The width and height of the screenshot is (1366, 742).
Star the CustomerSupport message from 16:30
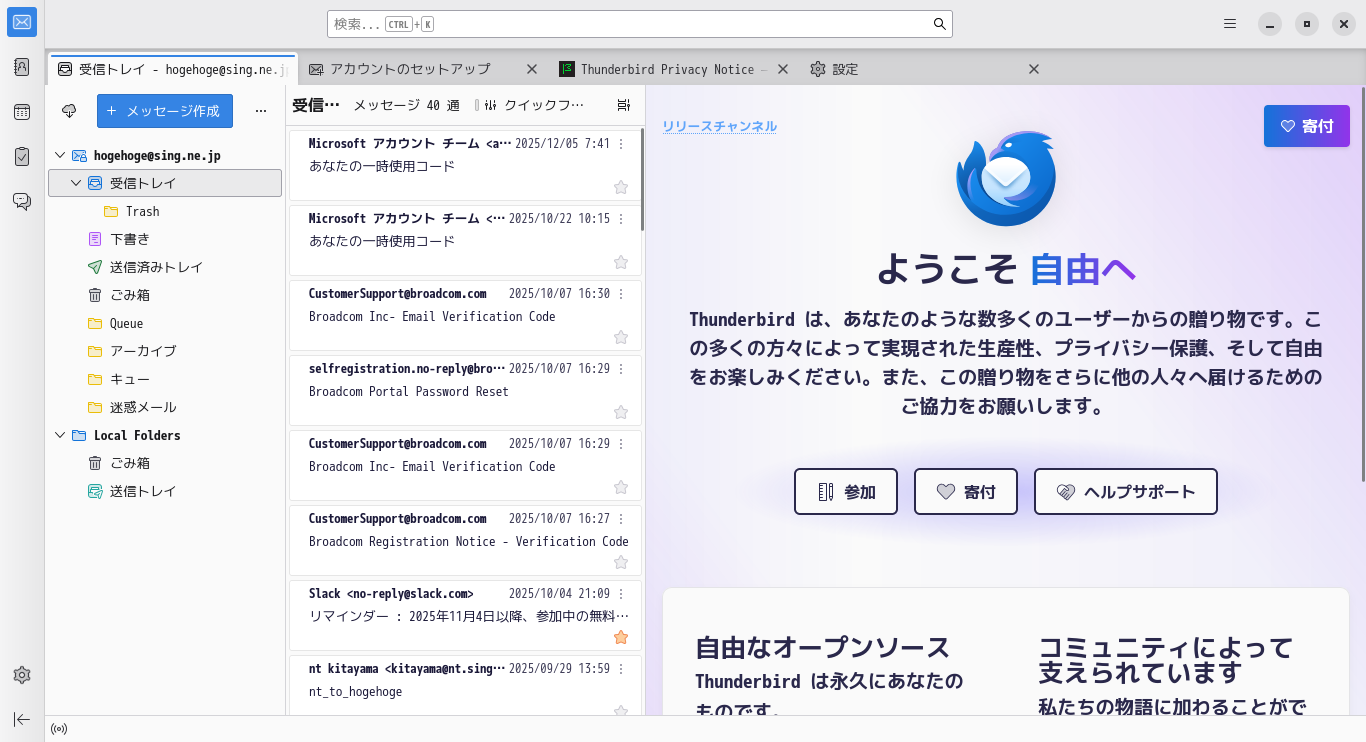(x=621, y=337)
